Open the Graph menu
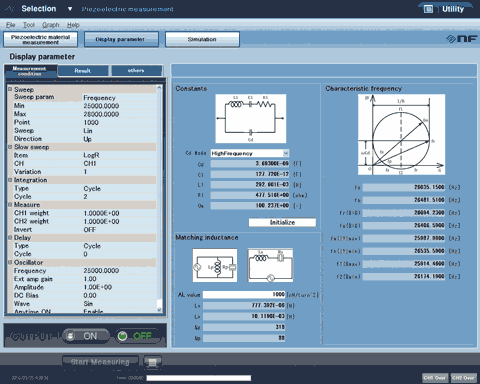Screen dimensions: 480x384 [x=51, y=25]
